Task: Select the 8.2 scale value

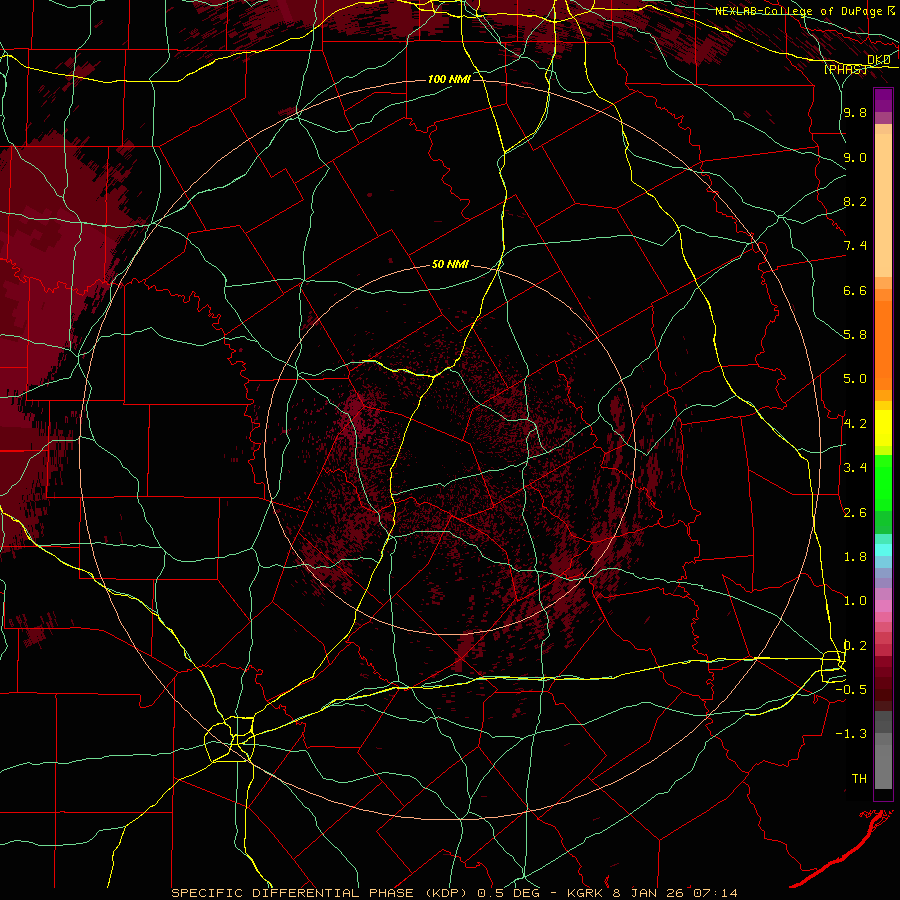Action: pyautogui.click(x=855, y=201)
